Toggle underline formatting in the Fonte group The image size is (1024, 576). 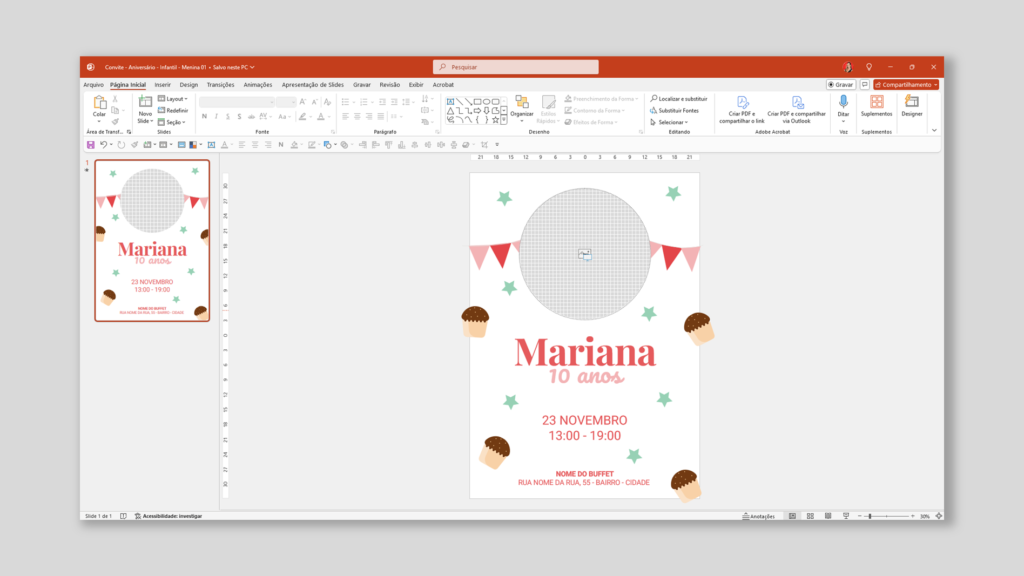point(227,116)
